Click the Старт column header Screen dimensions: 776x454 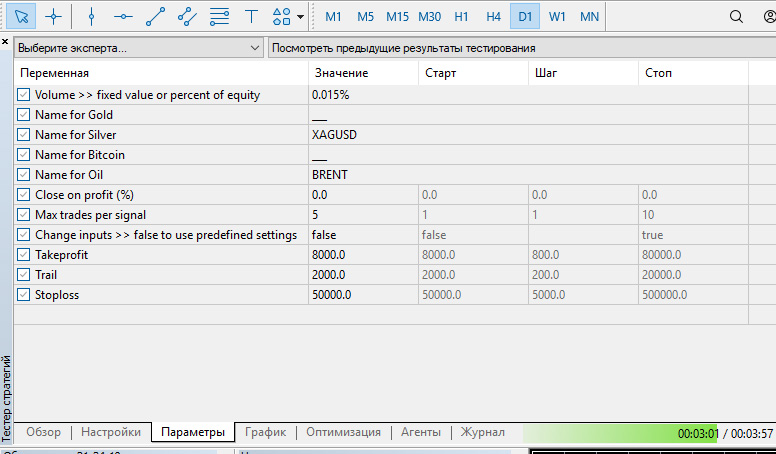[474, 73]
